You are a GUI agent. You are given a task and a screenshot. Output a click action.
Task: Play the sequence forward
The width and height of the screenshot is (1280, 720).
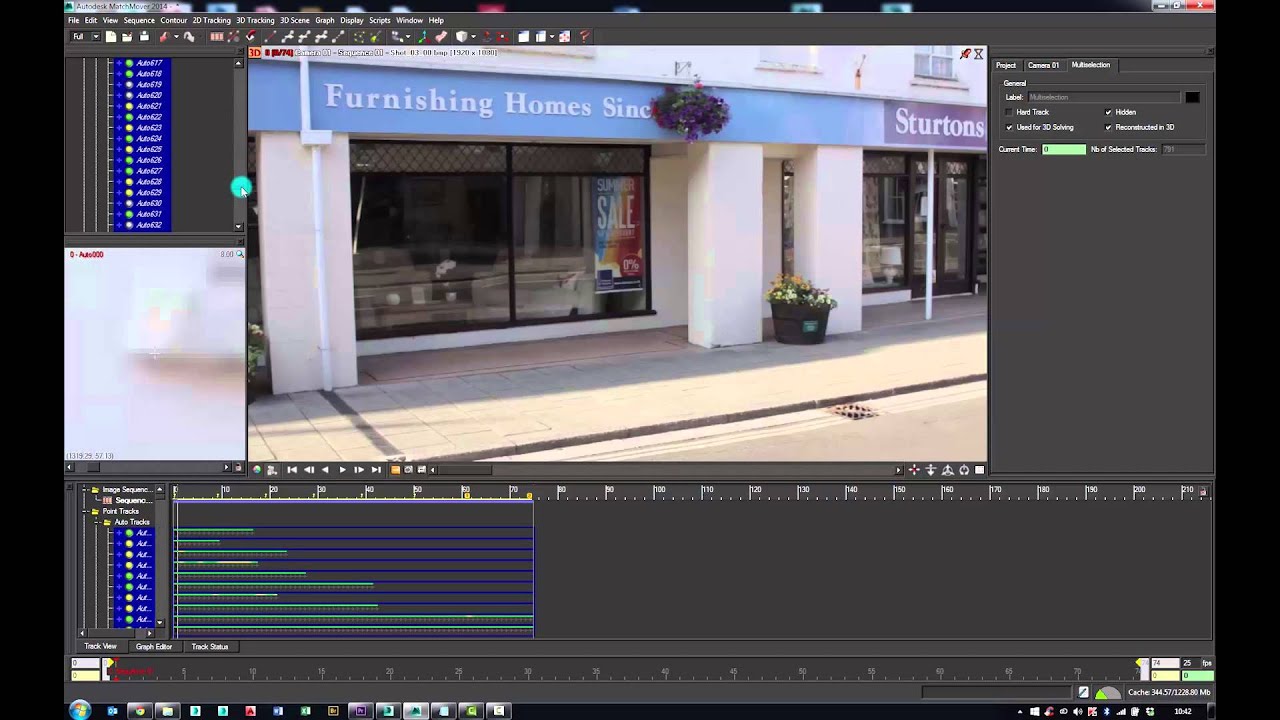[x=342, y=470]
